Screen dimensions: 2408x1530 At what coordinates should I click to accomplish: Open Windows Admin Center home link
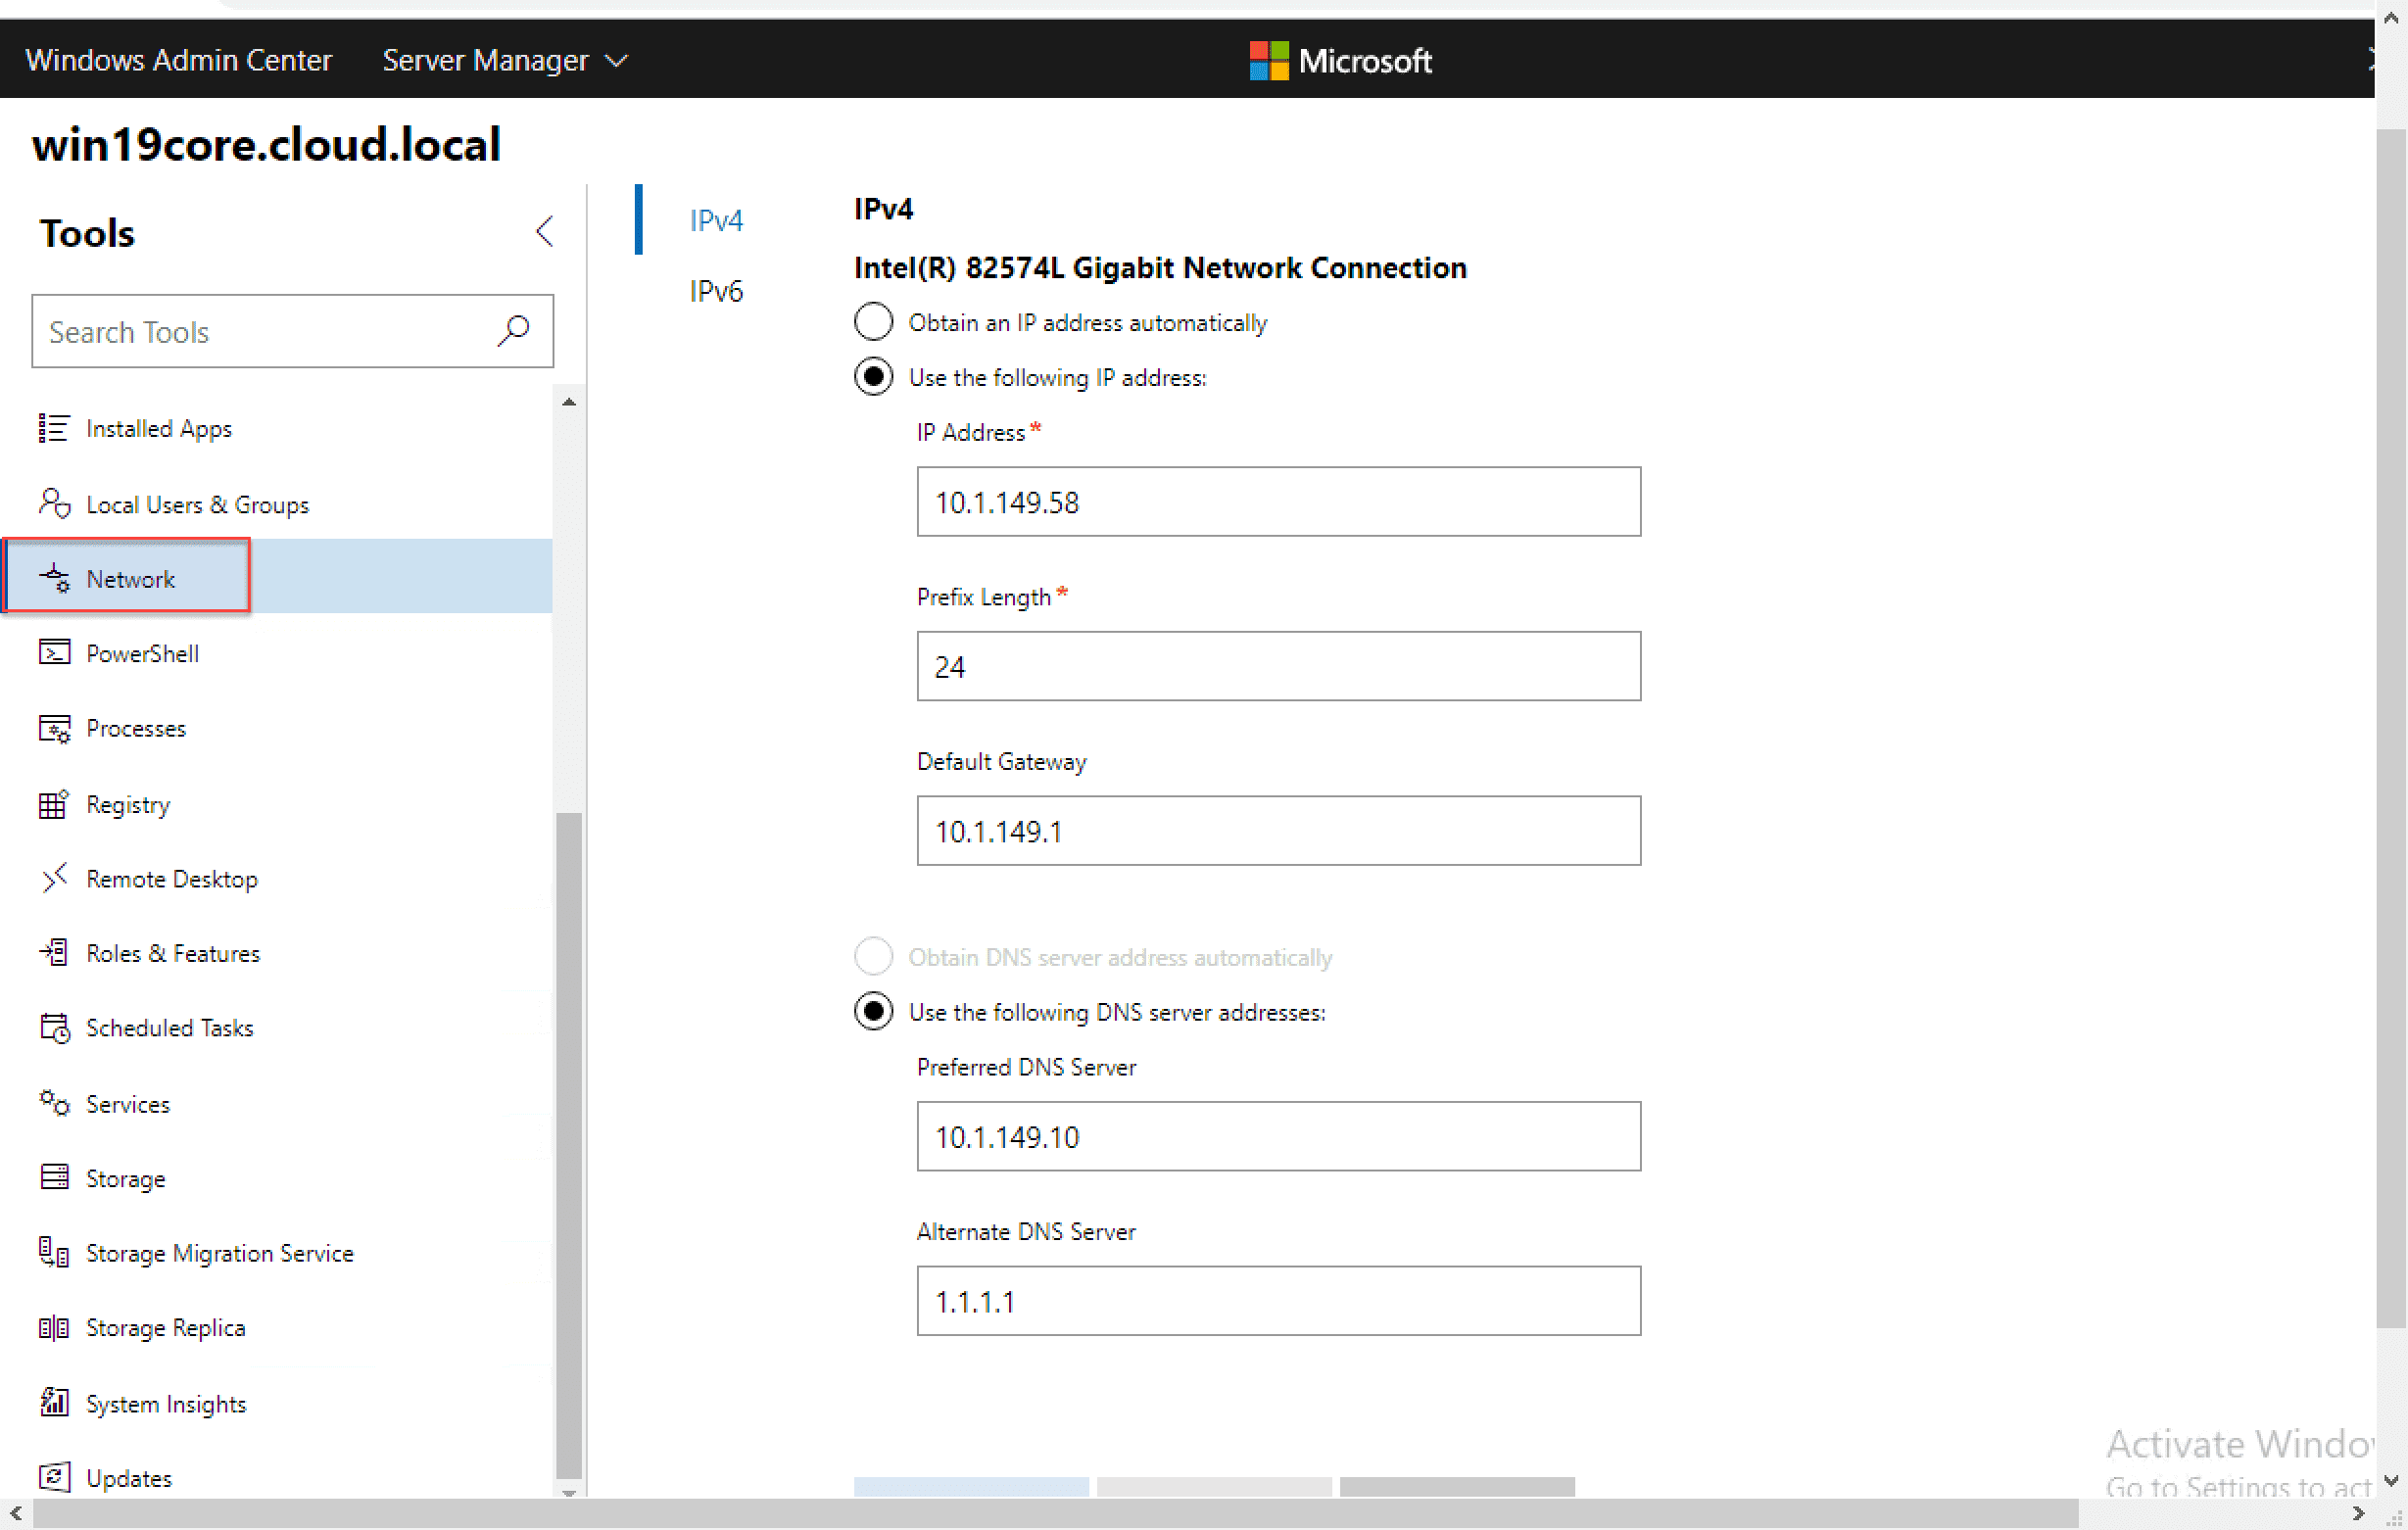(178, 60)
